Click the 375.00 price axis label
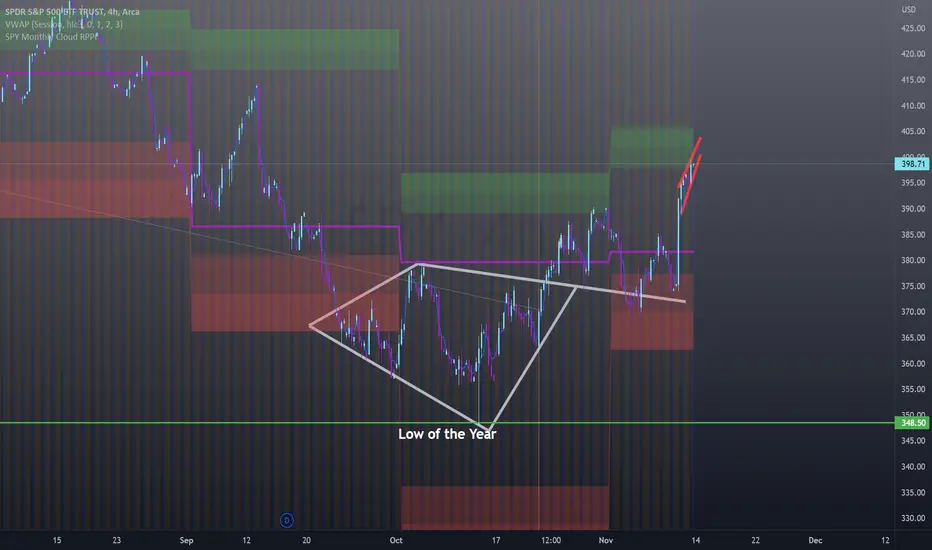Viewport: 932px width, 550px height. [x=913, y=286]
